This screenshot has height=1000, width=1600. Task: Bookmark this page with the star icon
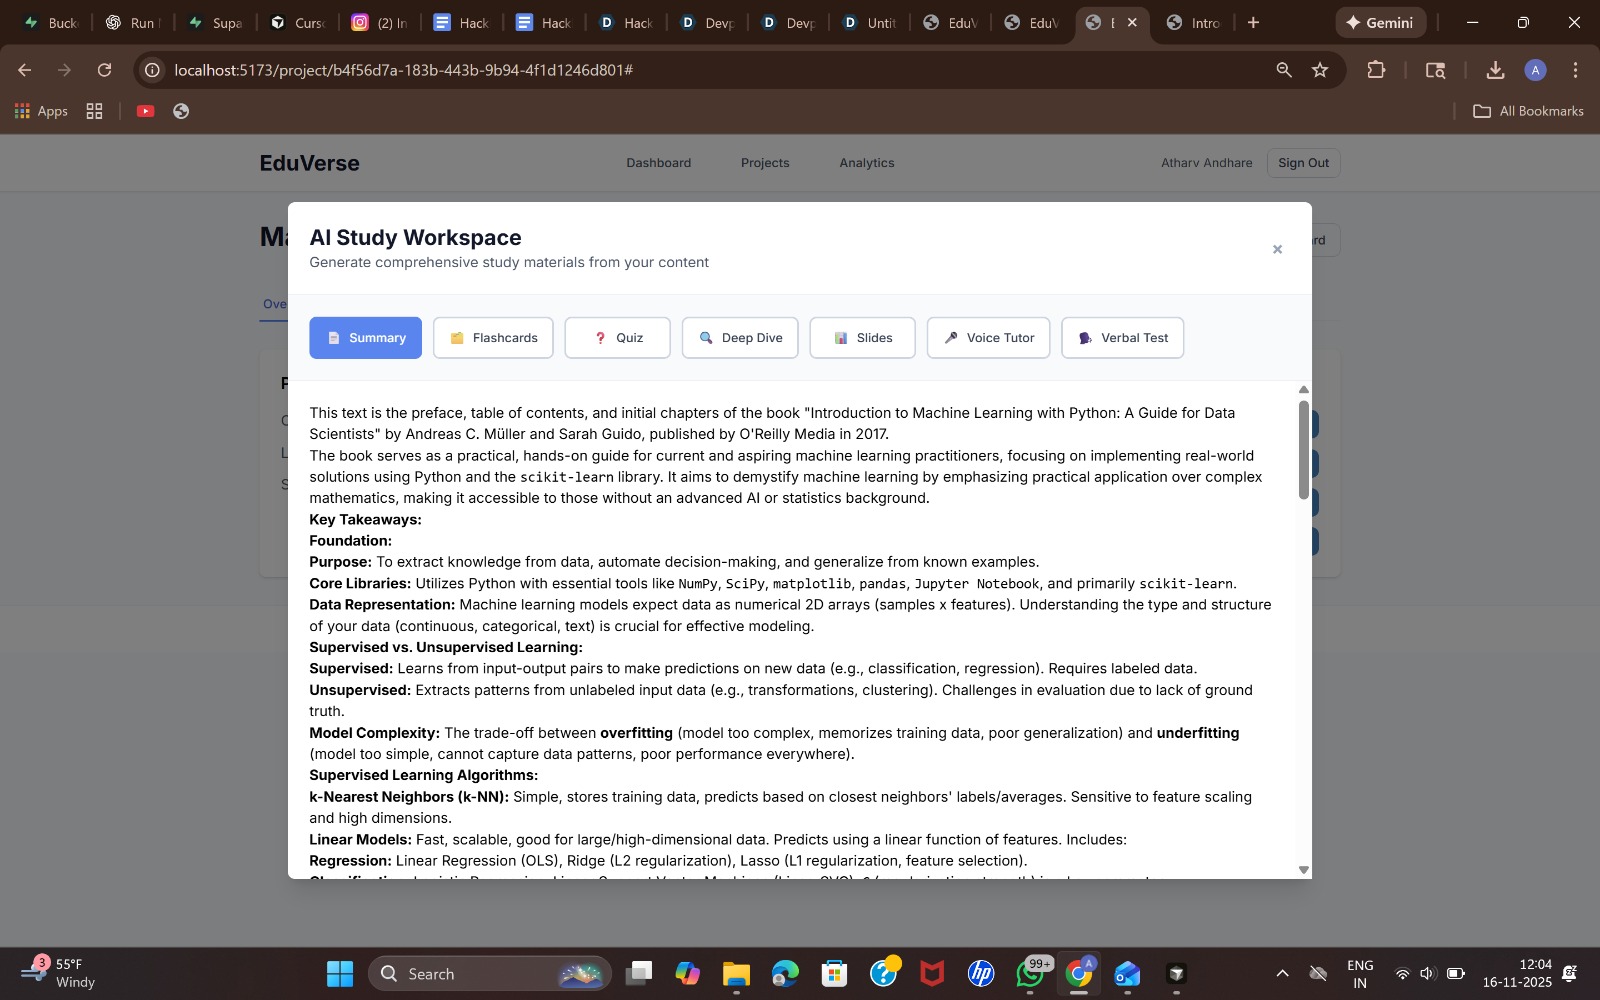(x=1320, y=70)
